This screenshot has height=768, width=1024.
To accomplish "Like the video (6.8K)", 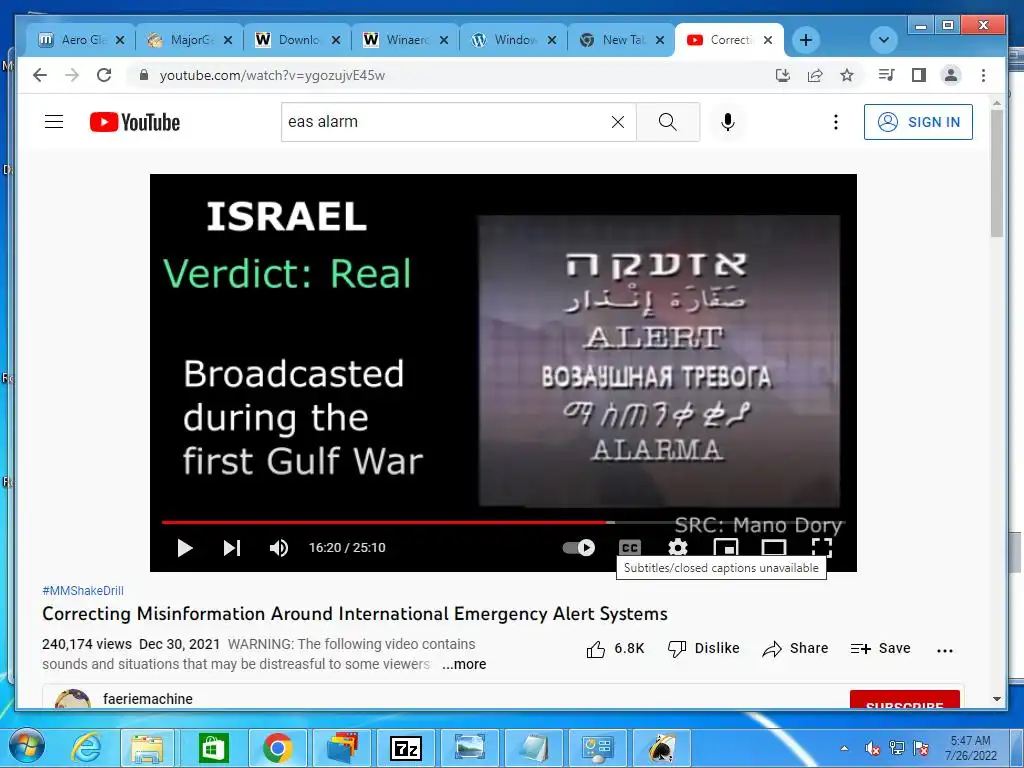I will point(615,648).
